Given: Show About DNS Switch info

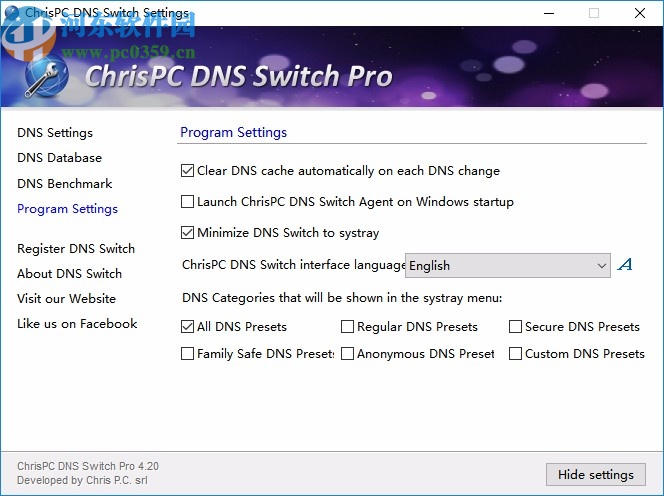Looking at the screenshot, I should point(69,274).
